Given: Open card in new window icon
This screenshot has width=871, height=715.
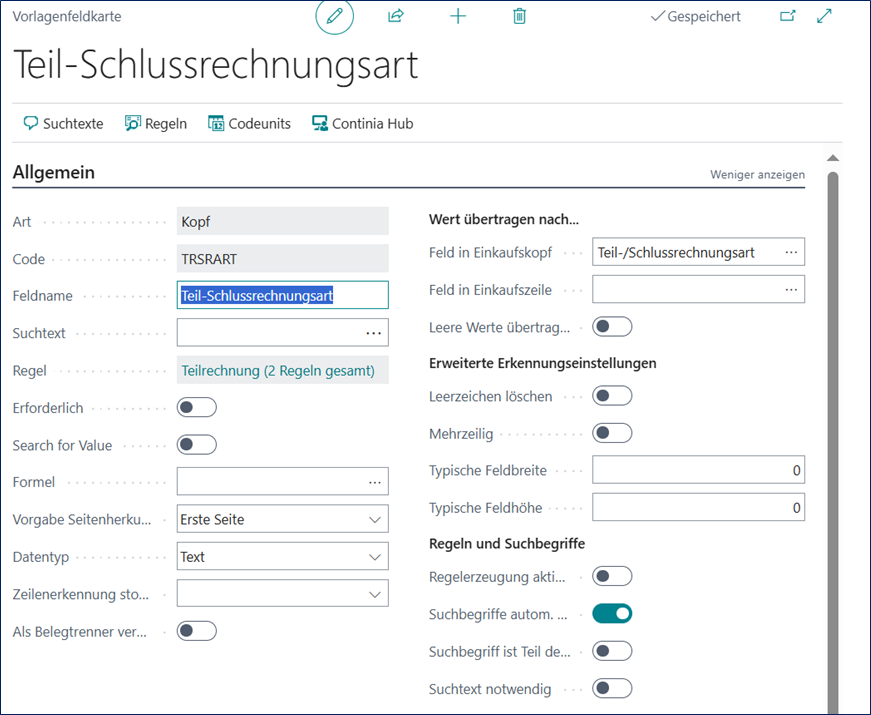Looking at the screenshot, I should click(x=788, y=16).
